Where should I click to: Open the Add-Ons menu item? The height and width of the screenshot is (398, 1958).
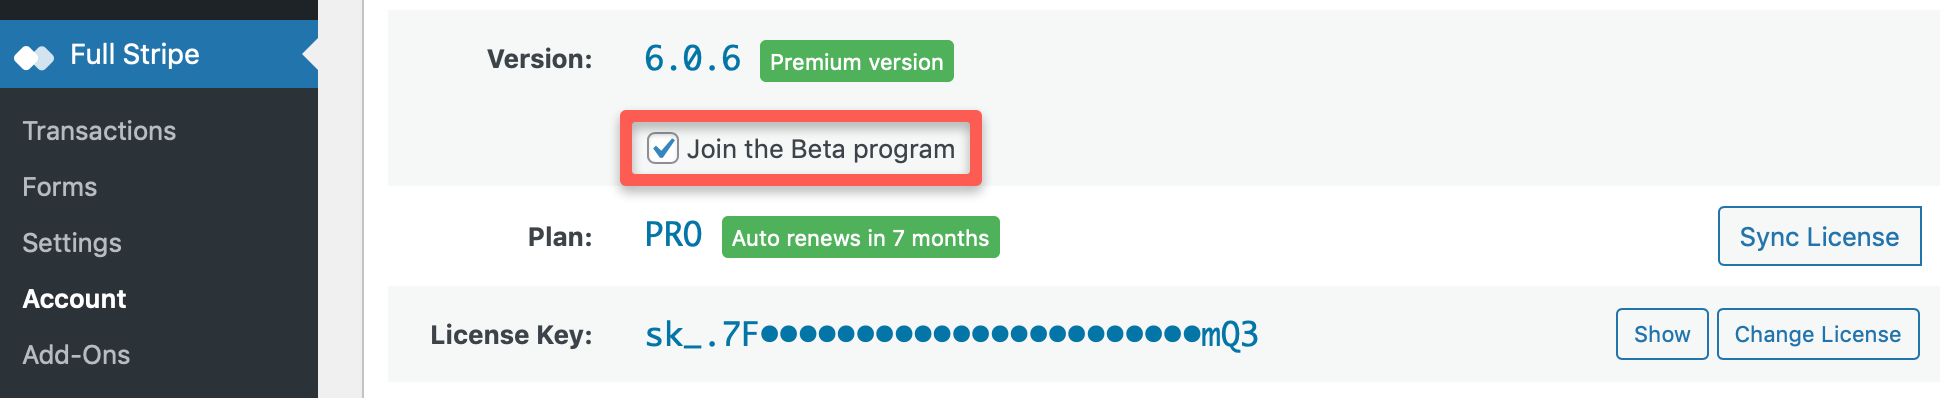pos(76,355)
